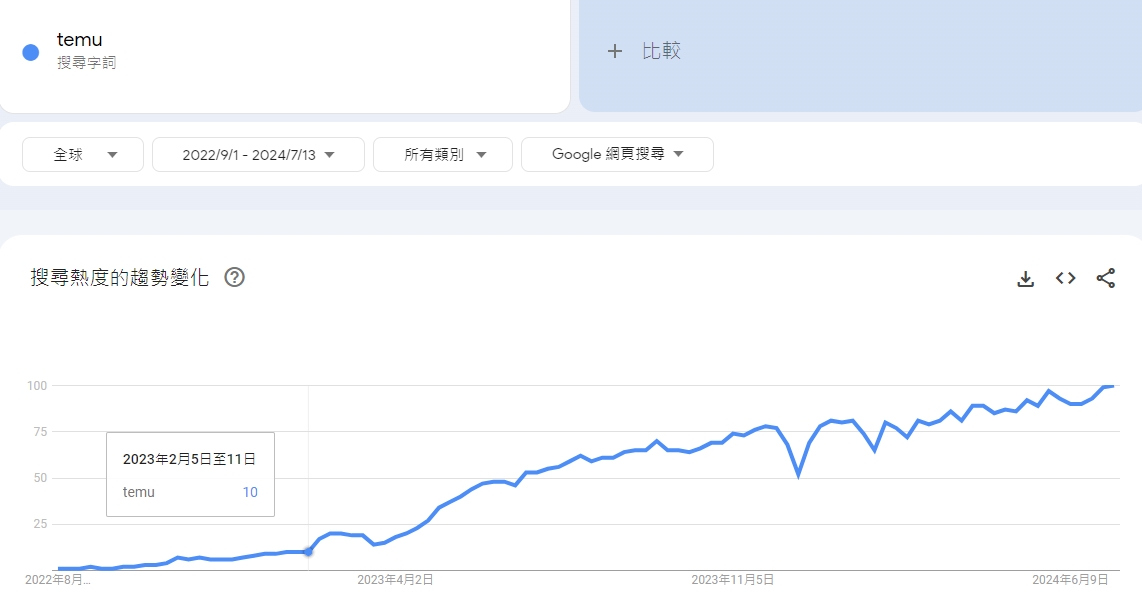Download the trend data as CSV
Image resolution: width=1142 pixels, height=602 pixels.
tap(1025, 278)
